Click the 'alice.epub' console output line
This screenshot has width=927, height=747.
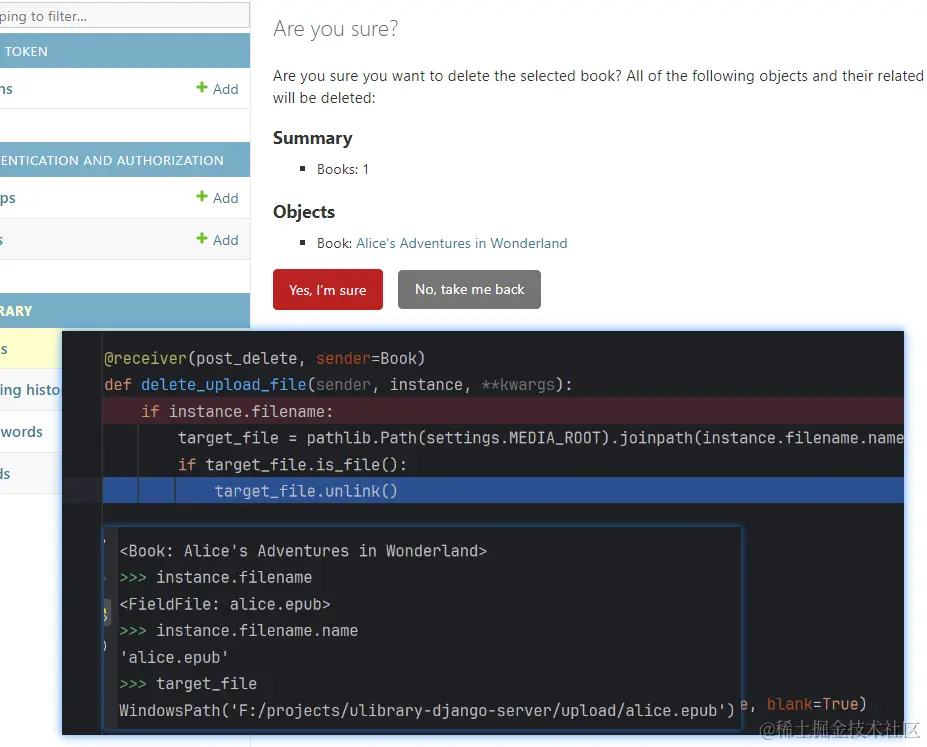tap(174, 657)
